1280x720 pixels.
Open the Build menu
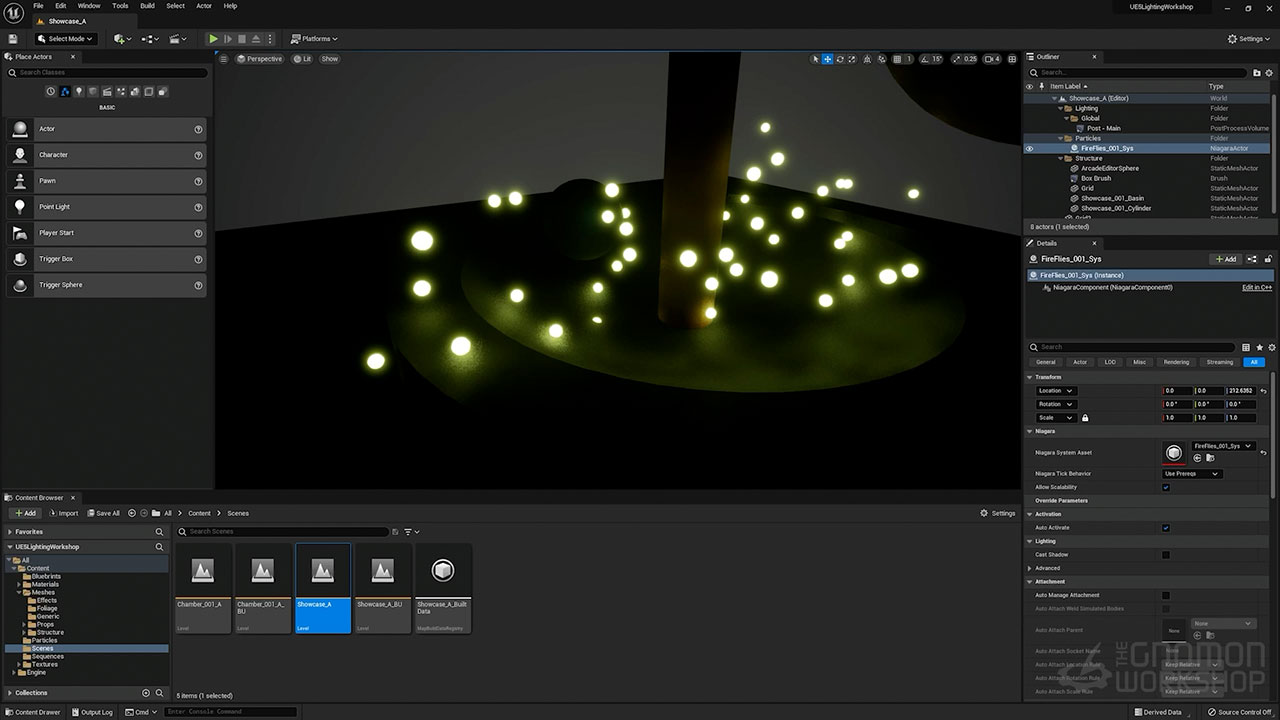click(147, 6)
